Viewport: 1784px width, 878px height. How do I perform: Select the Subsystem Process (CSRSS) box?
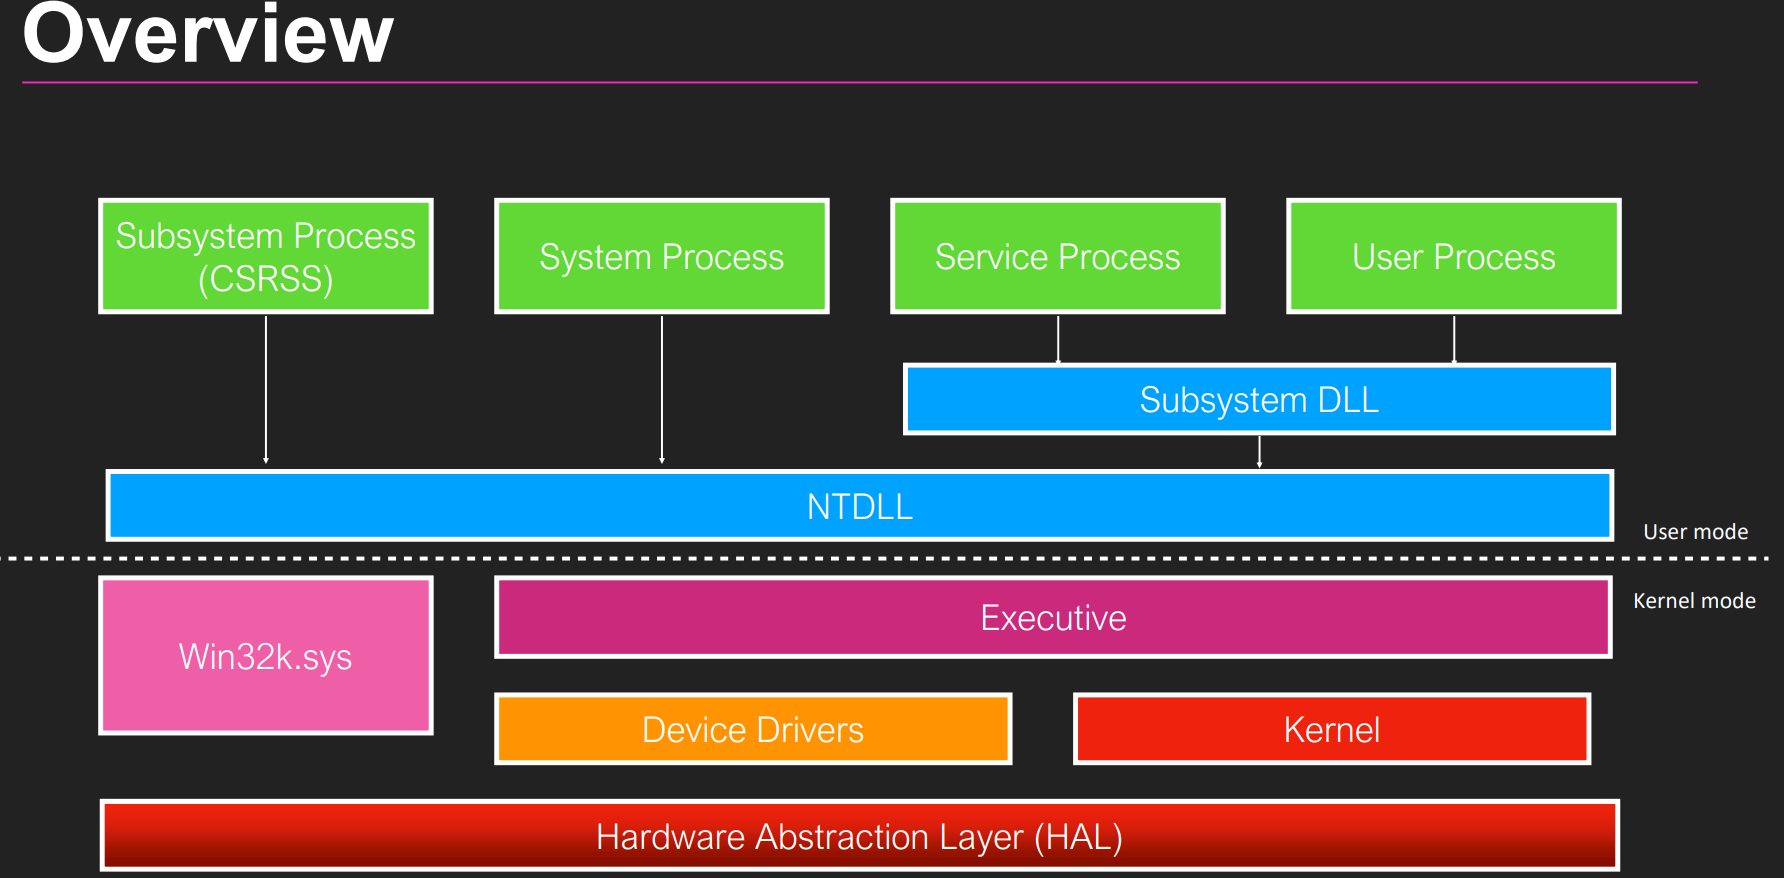click(x=266, y=257)
